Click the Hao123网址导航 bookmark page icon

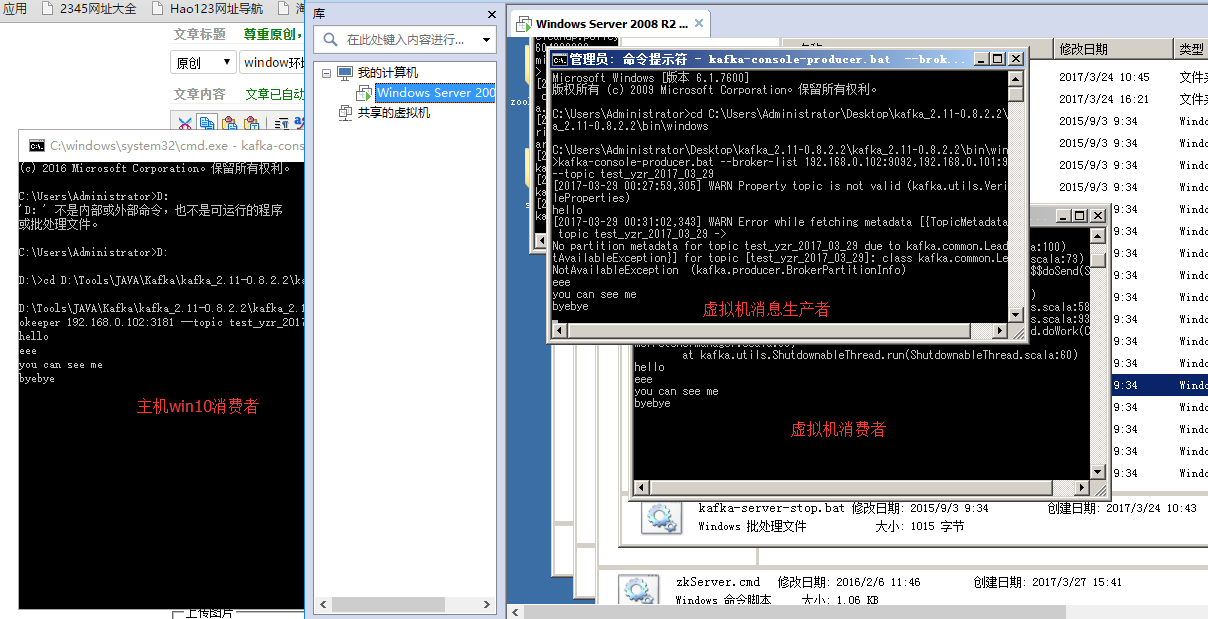pos(158,8)
